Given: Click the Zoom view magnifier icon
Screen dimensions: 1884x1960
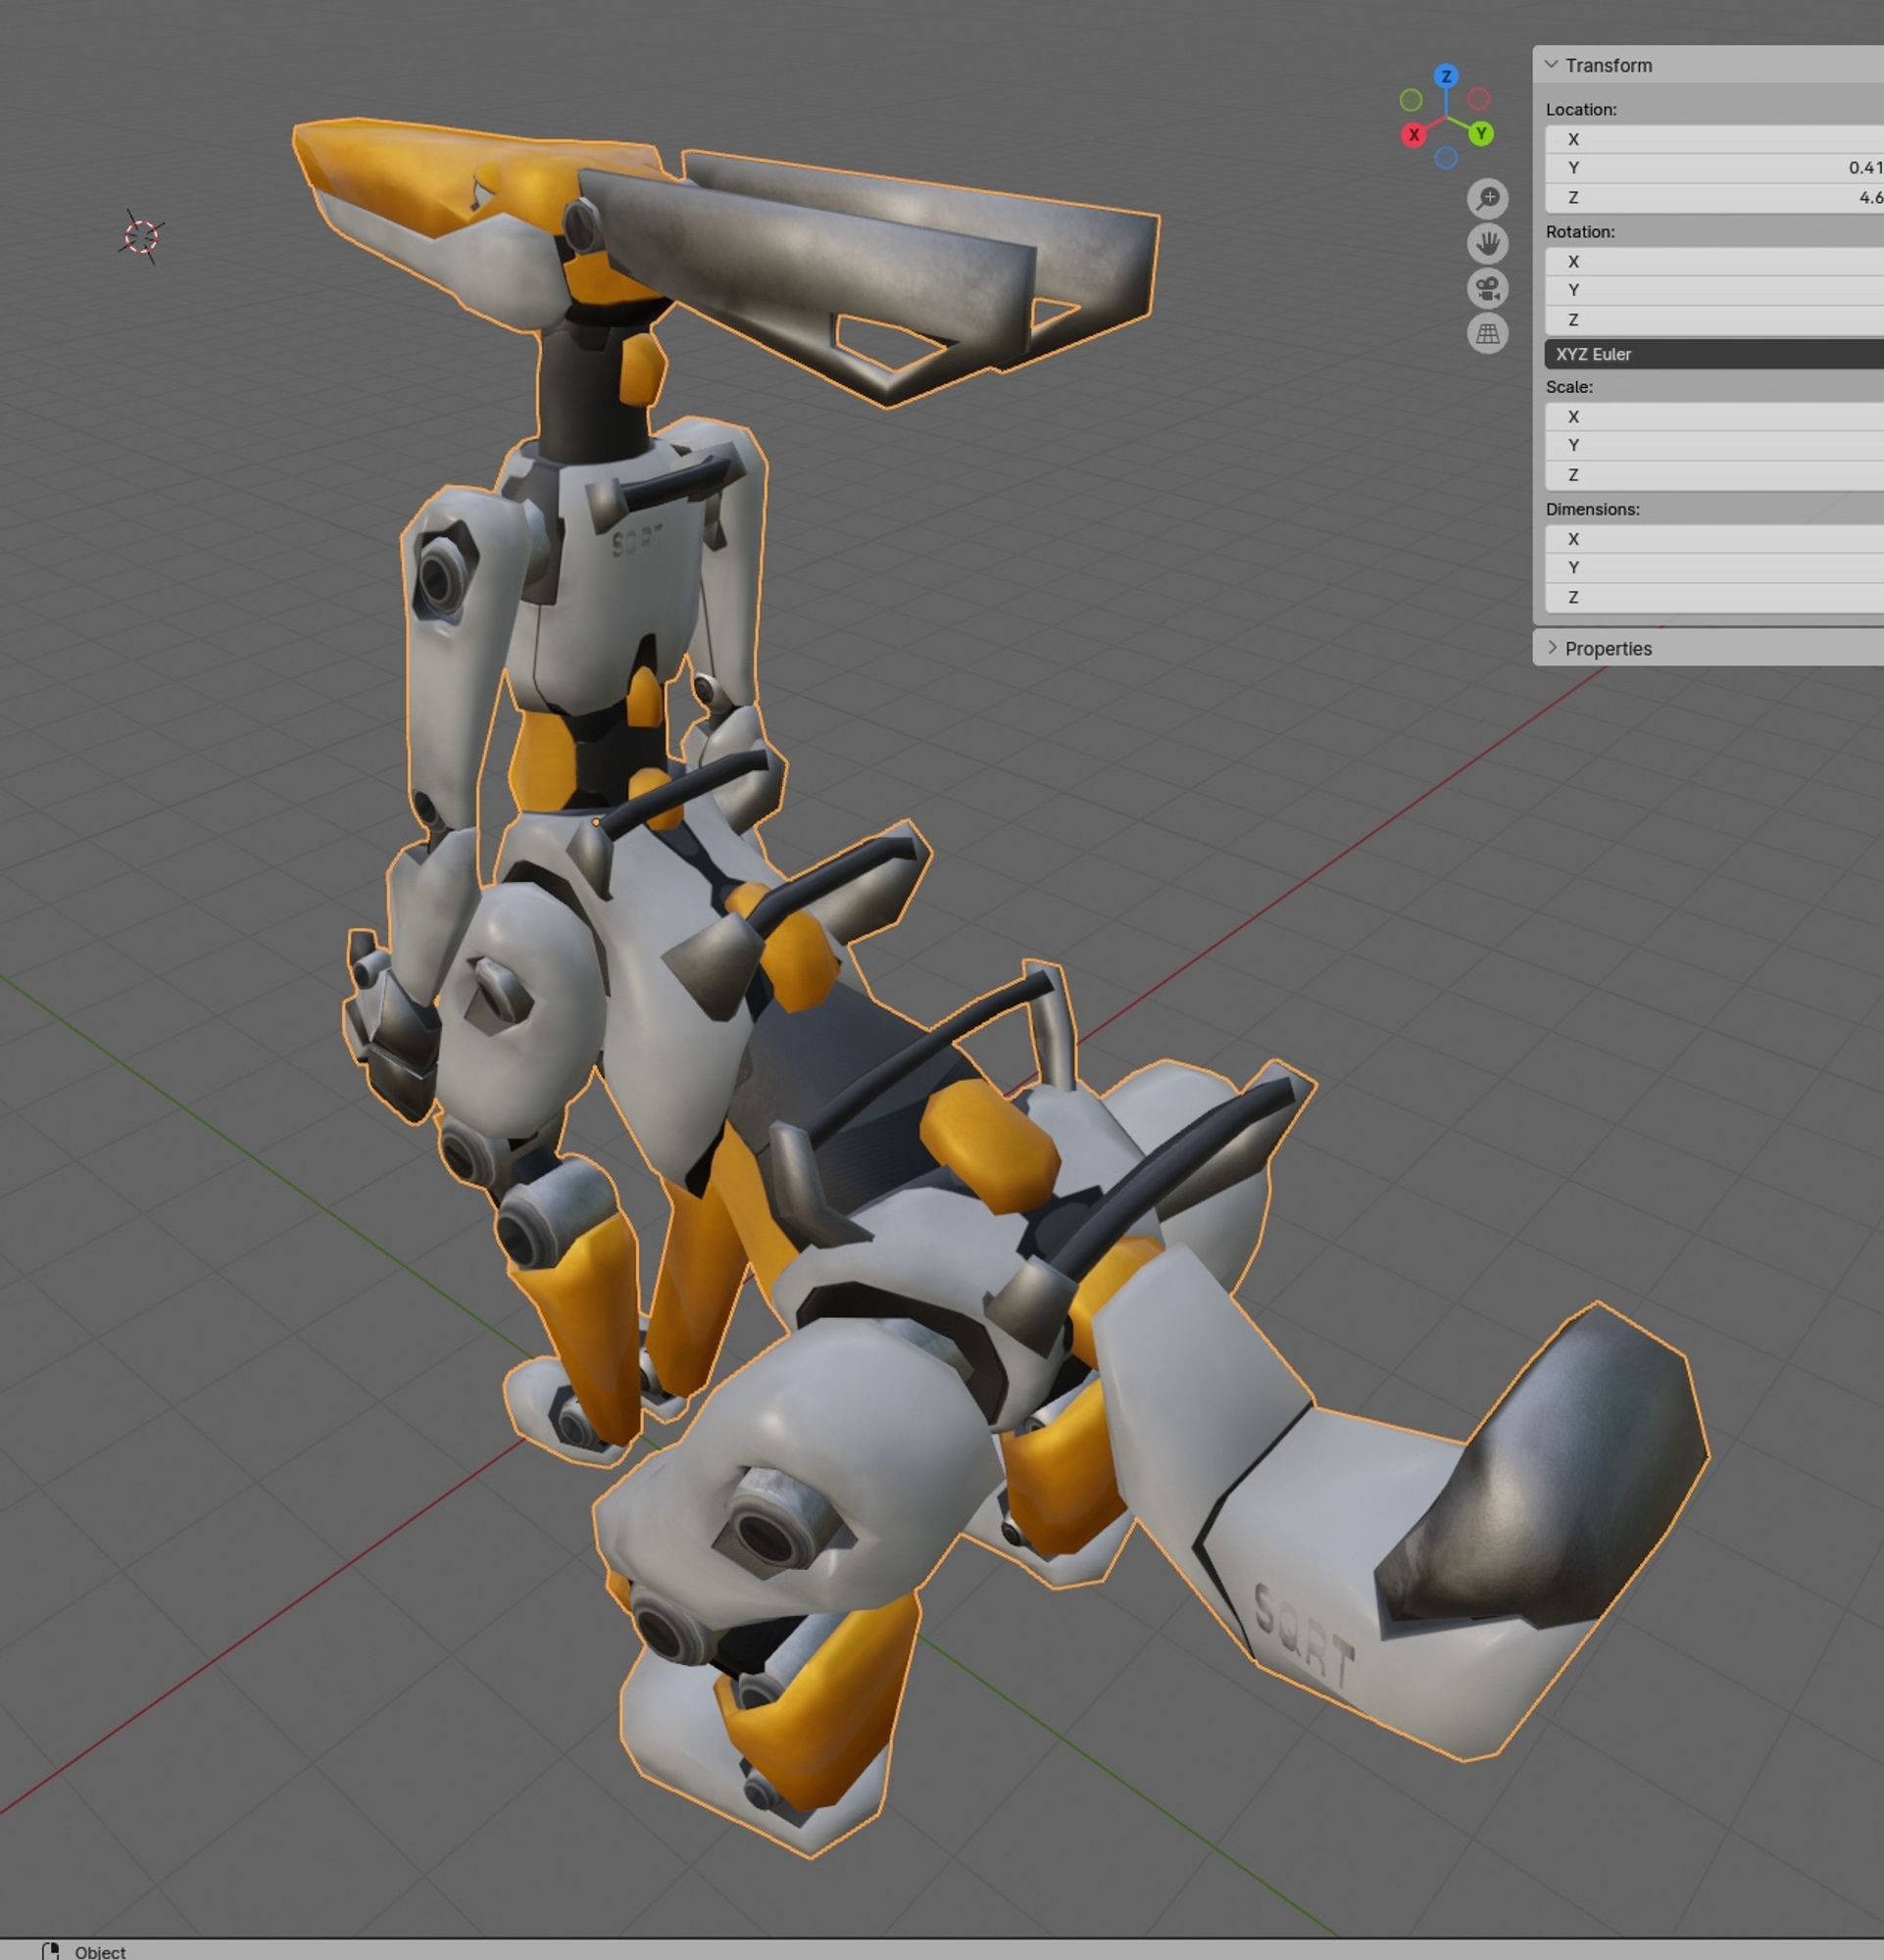Looking at the screenshot, I should pyautogui.click(x=1488, y=198).
